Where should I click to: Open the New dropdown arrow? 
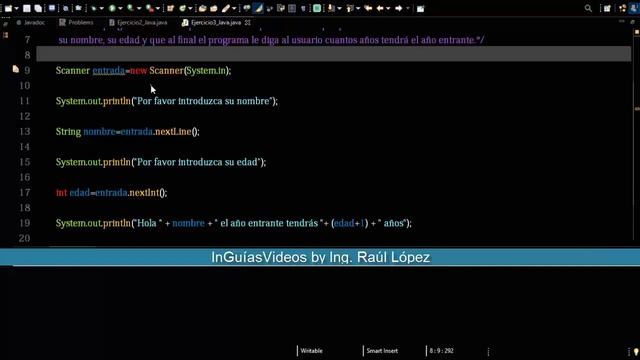(16, 9)
